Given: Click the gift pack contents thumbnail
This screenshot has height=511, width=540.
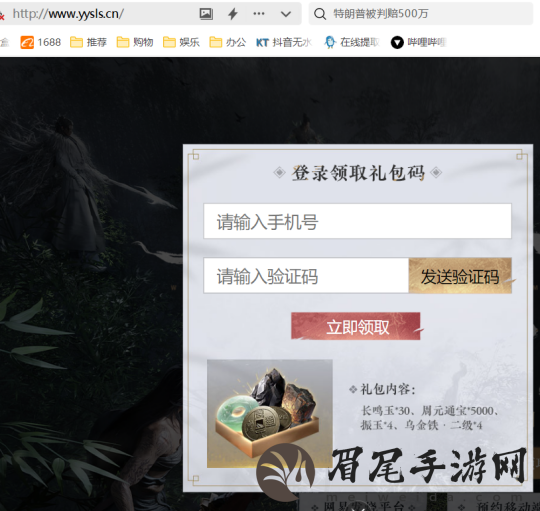Looking at the screenshot, I should click(x=270, y=414).
